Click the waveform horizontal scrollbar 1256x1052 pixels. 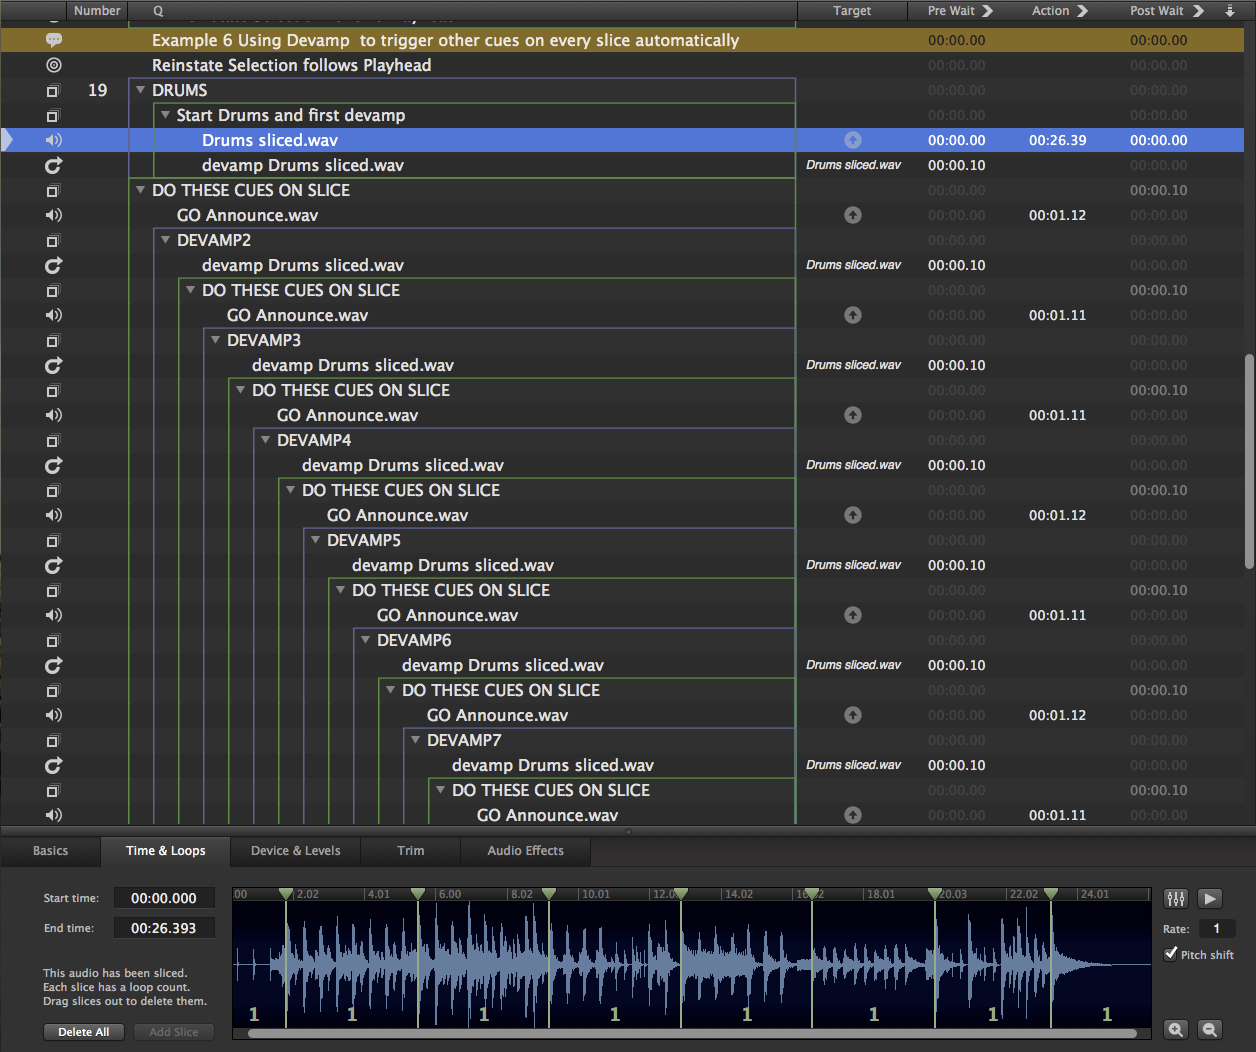coord(690,1033)
